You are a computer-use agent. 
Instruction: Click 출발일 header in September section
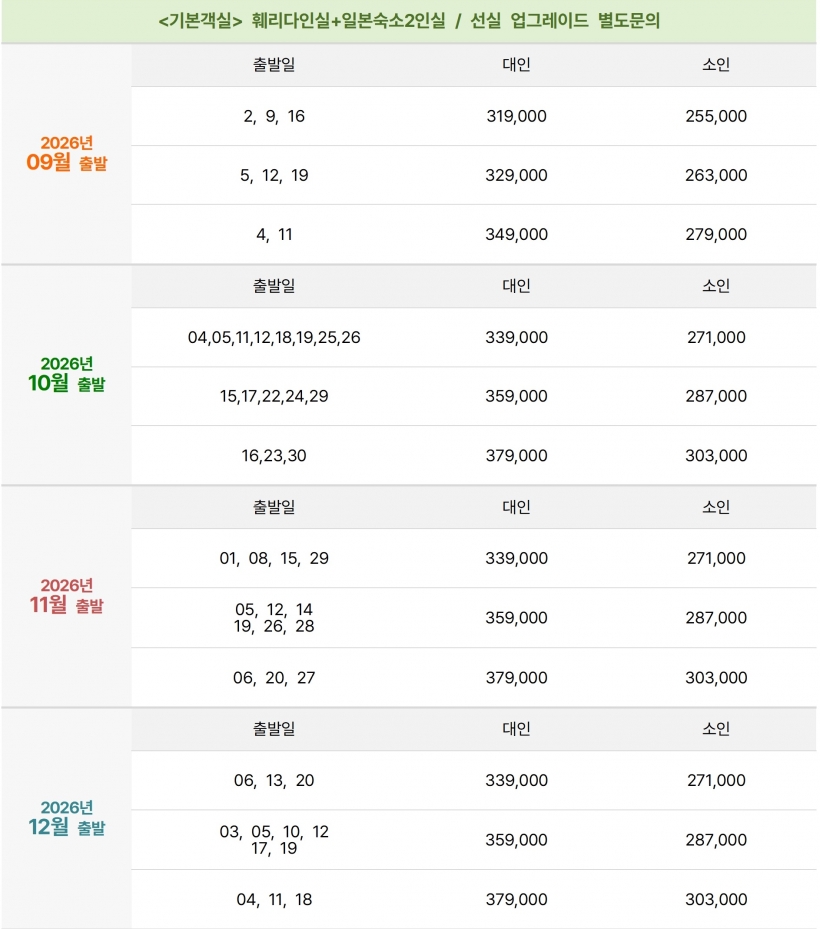tap(274, 65)
